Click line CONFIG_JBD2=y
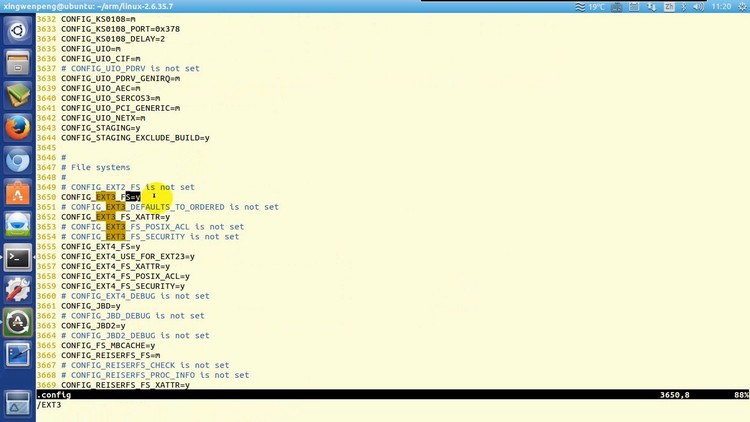This screenshot has height=422, width=750. pyautogui.click(x=93, y=326)
